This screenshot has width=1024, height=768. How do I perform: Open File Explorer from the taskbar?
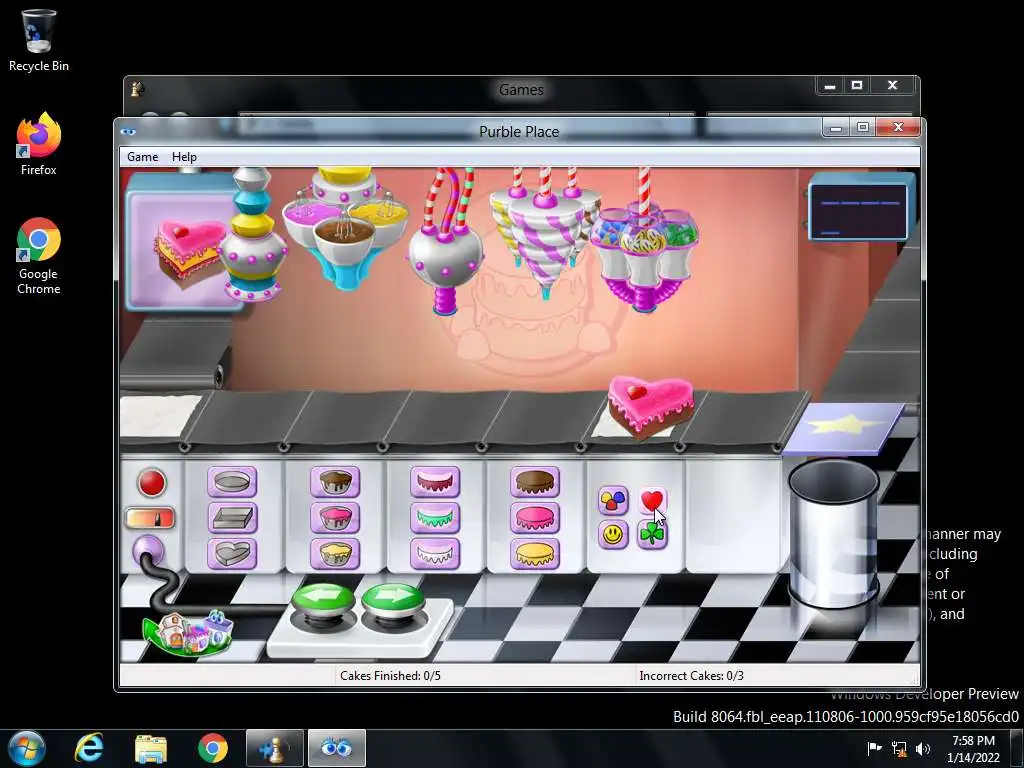click(151, 748)
